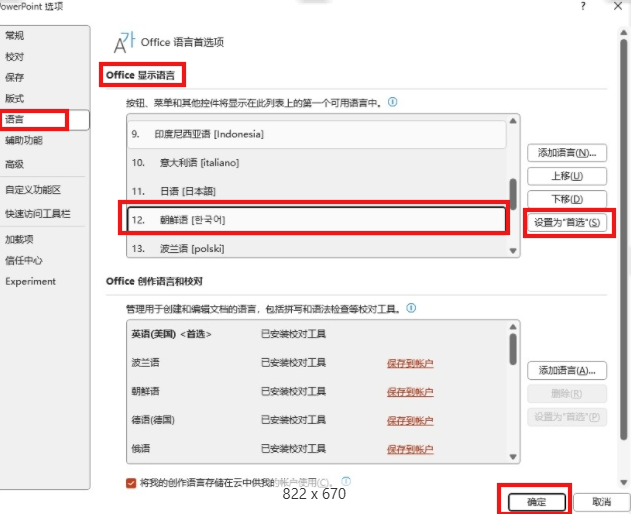The image size is (631, 514).
Task: Open the 高级 options category
Action: (x=14, y=164)
